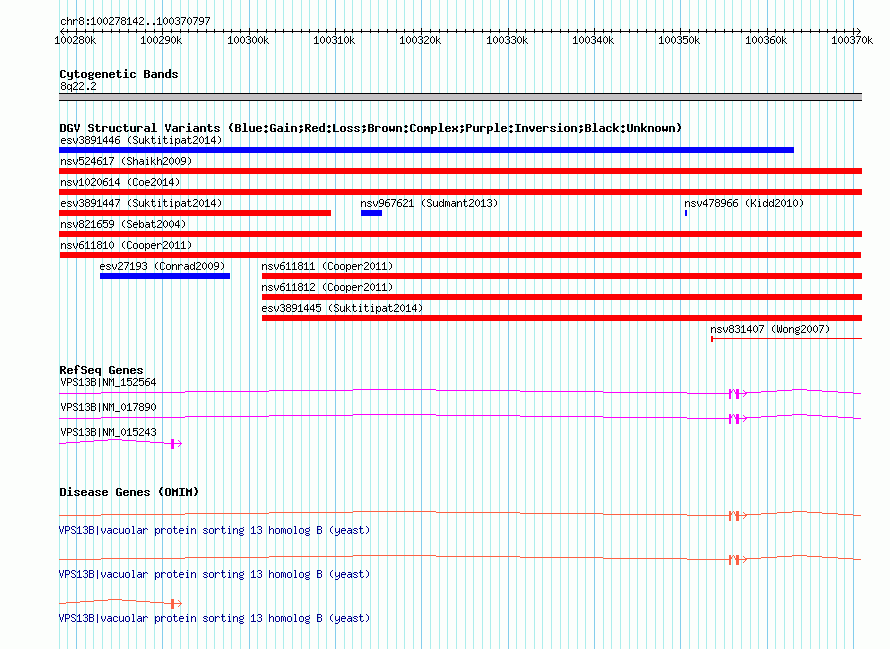Click the VPS13B|NM_017890 transcript label

[108, 407]
